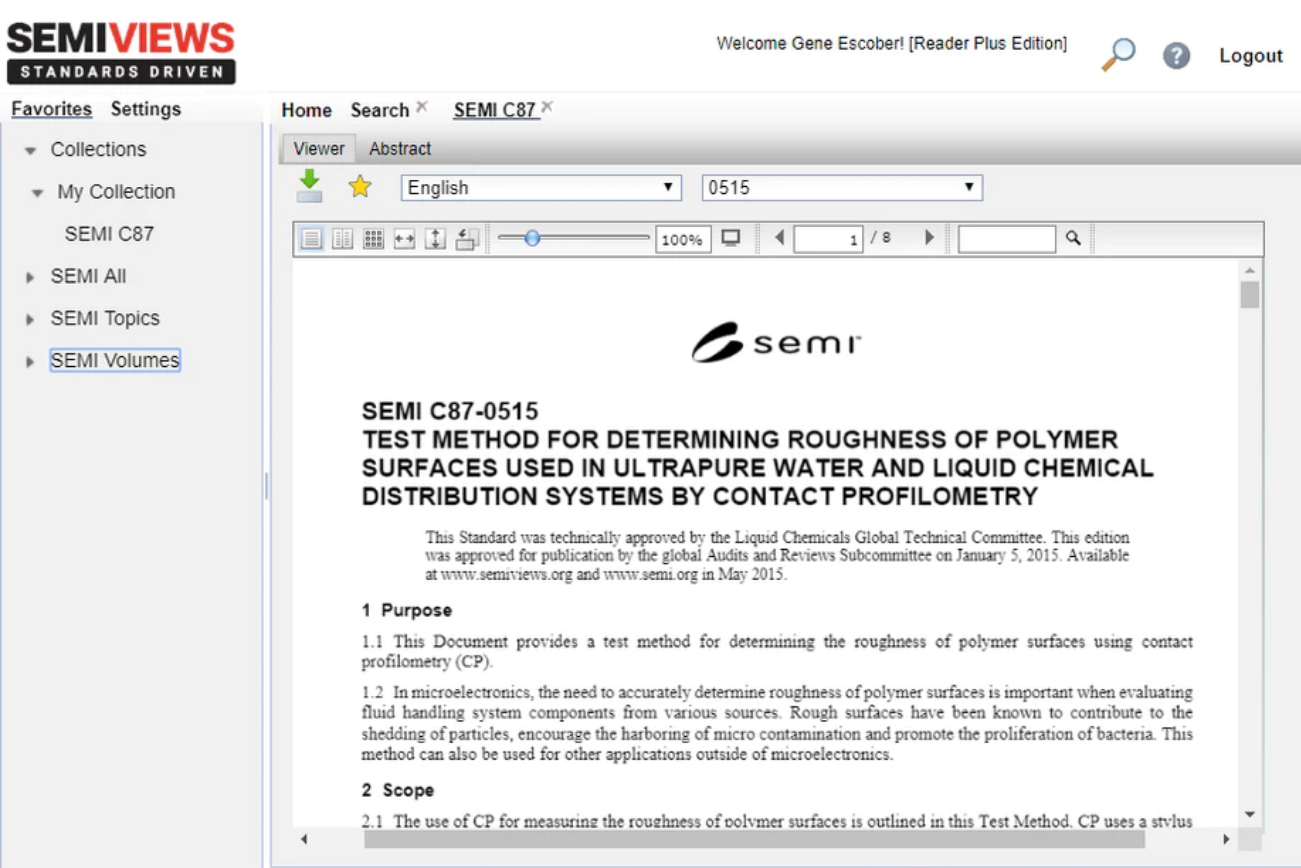Click the green download document icon
The width and height of the screenshot is (1301, 868).
pyautogui.click(x=310, y=186)
